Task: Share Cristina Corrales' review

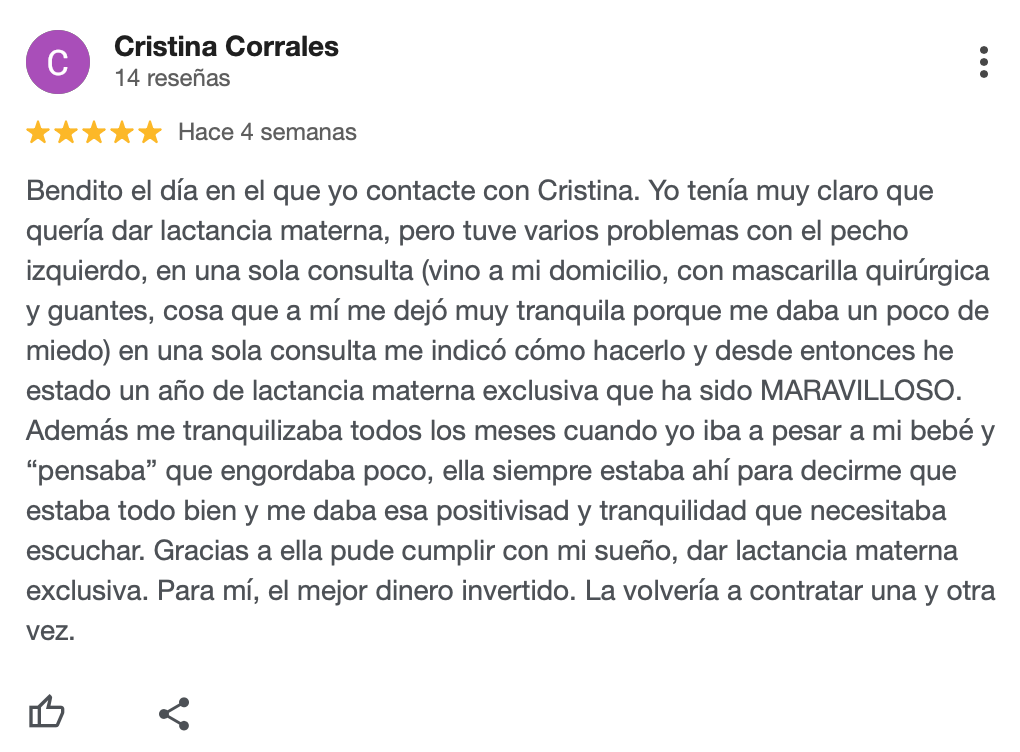Action: (x=174, y=713)
